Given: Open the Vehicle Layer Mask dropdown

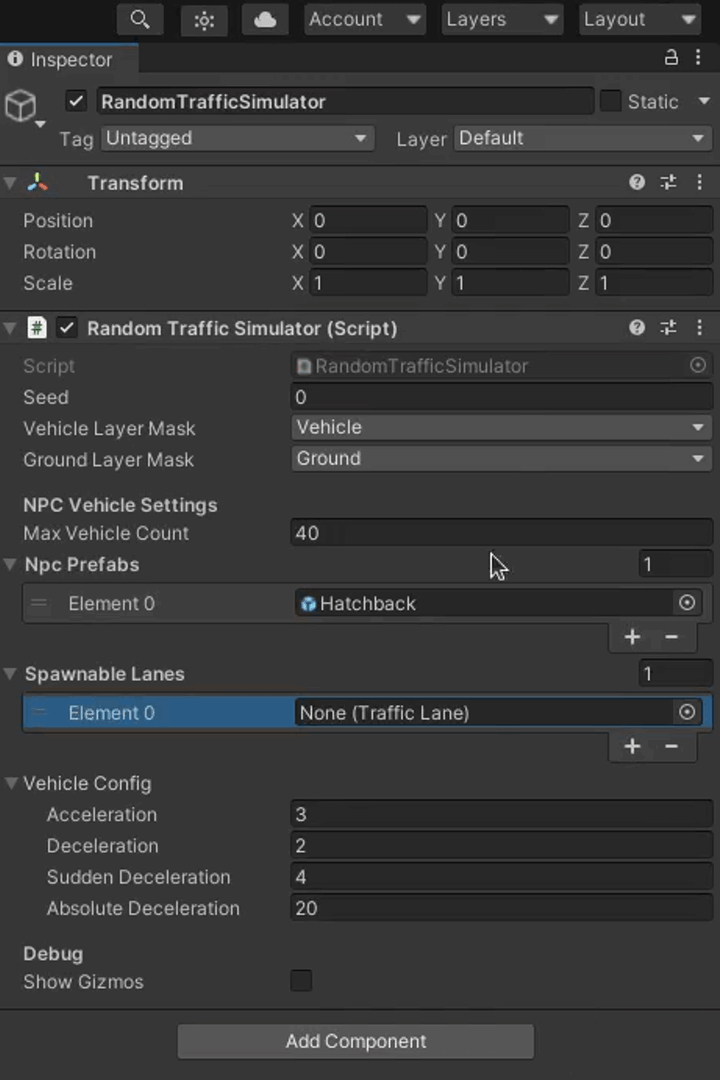Looking at the screenshot, I should [x=501, y=428].
